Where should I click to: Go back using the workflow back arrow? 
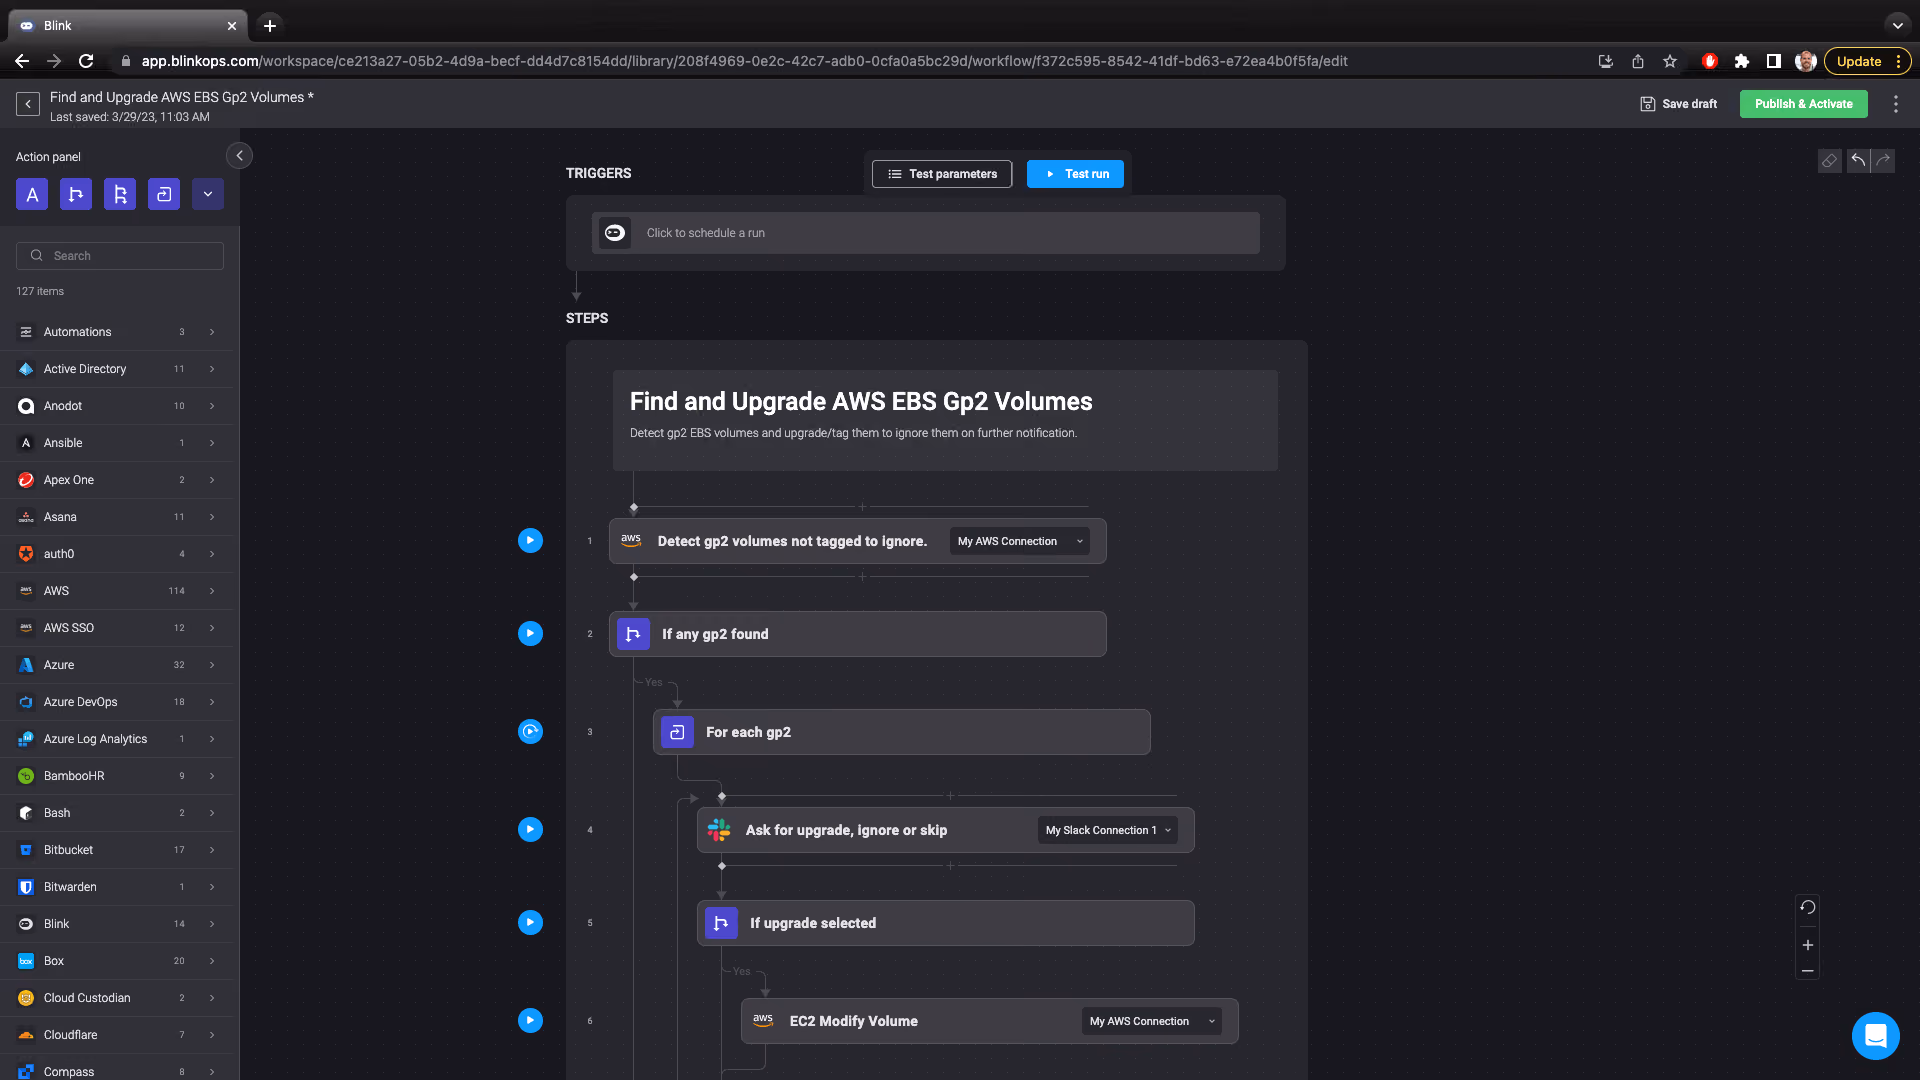pyautogui.click(x=28, y=104)
